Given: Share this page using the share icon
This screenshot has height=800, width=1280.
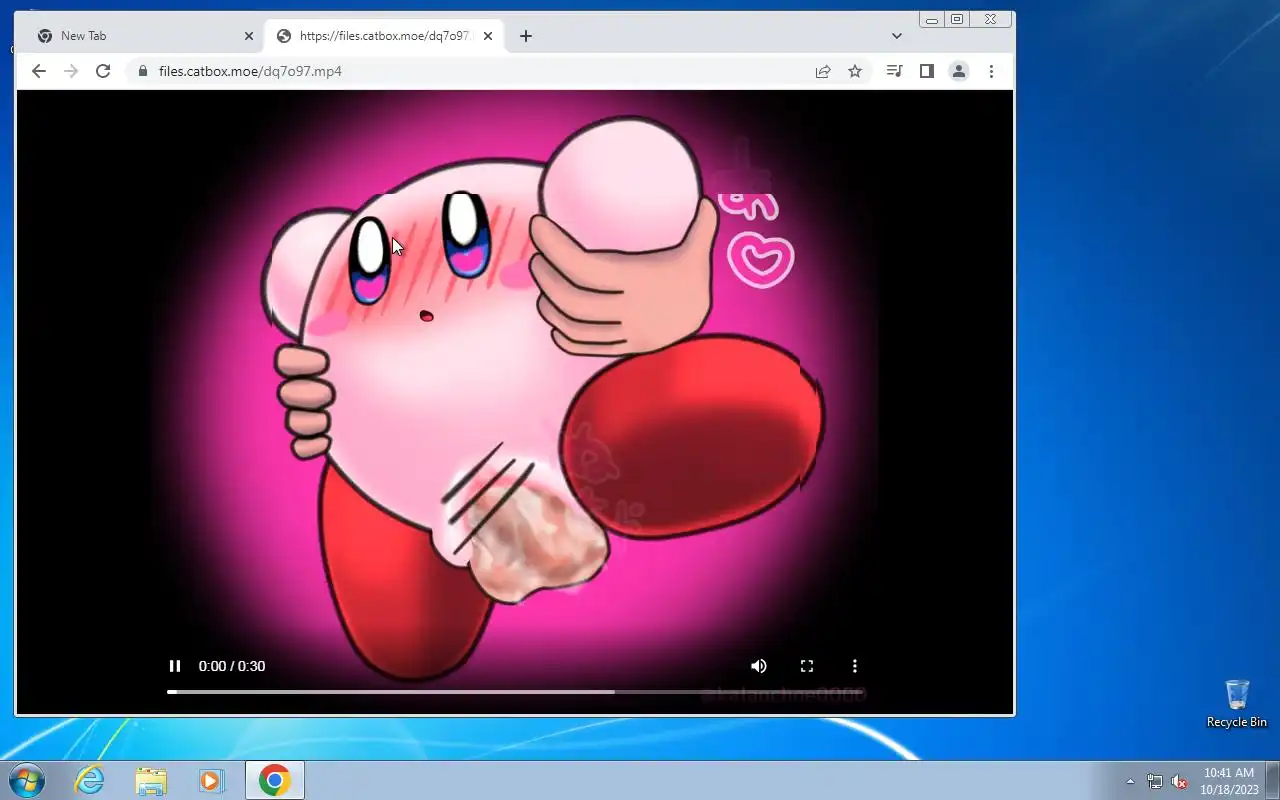Looking at the screenshot, I should pos(823,71).
